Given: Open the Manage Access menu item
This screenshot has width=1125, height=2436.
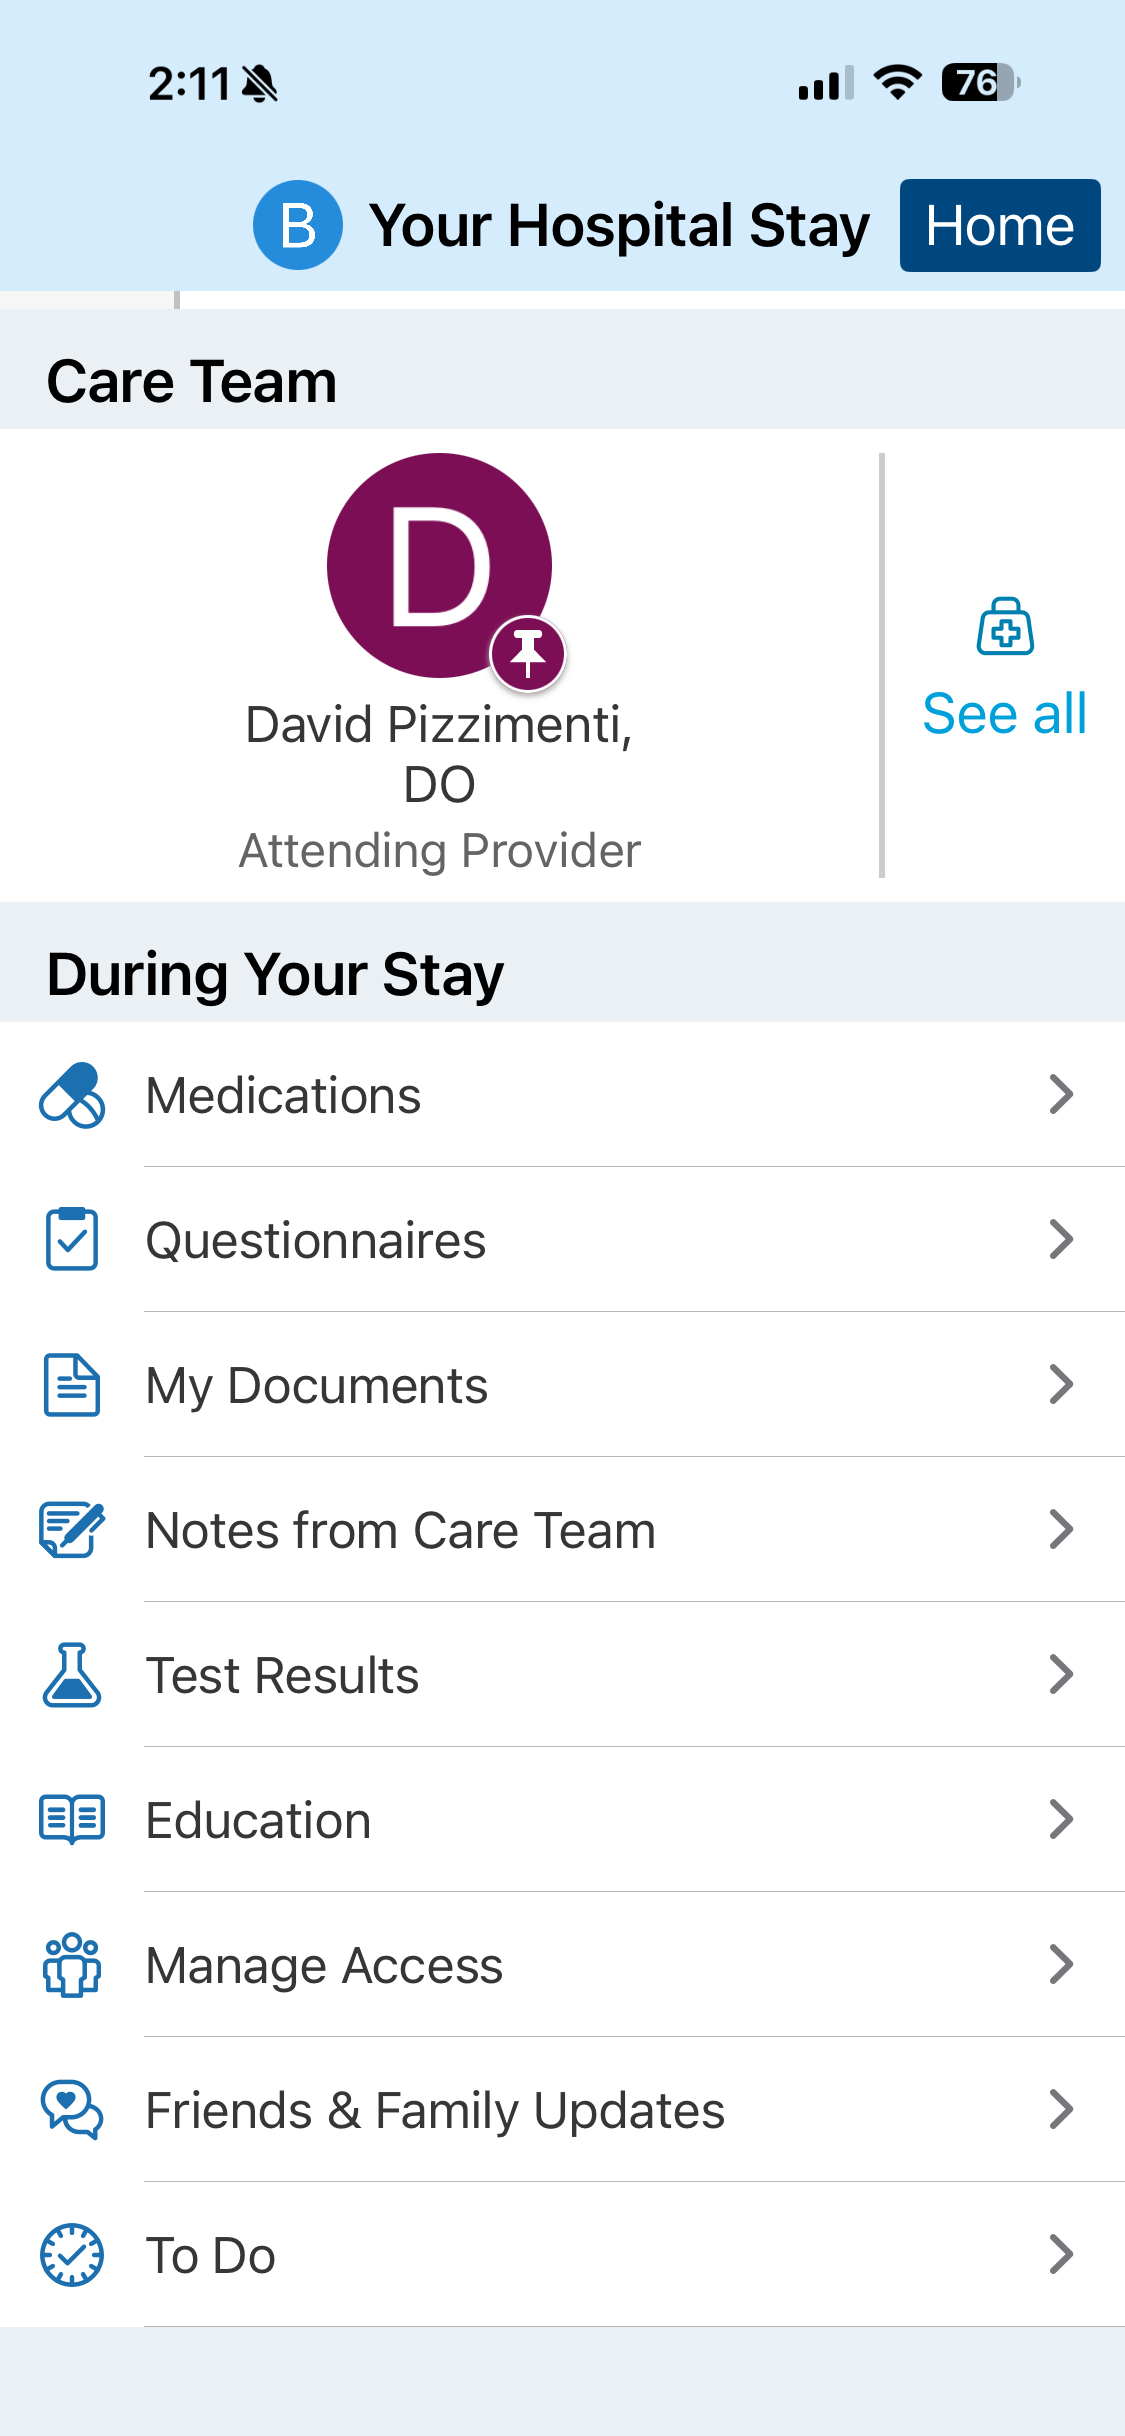Looking at the screenshot, I should [324, 1965].
